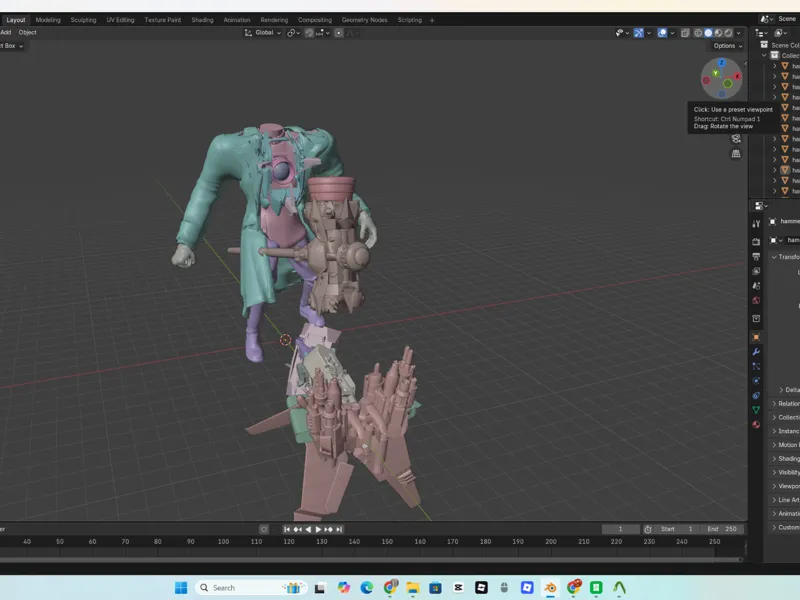800x600 pixels.
Task: Toggle snapping magnet in header
Action: (x=309, y=33)
